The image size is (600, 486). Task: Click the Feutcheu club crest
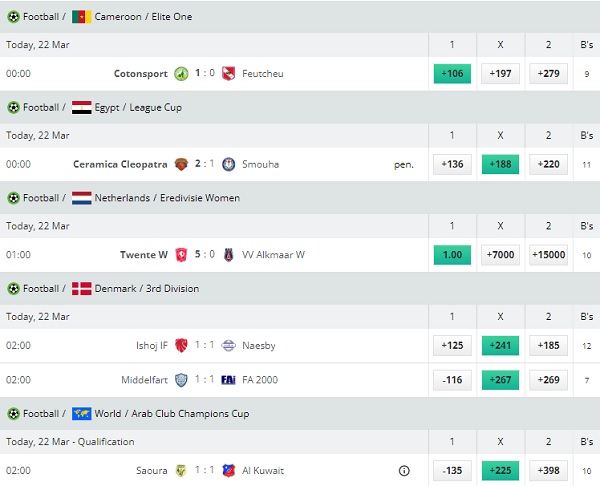[228, 73]
